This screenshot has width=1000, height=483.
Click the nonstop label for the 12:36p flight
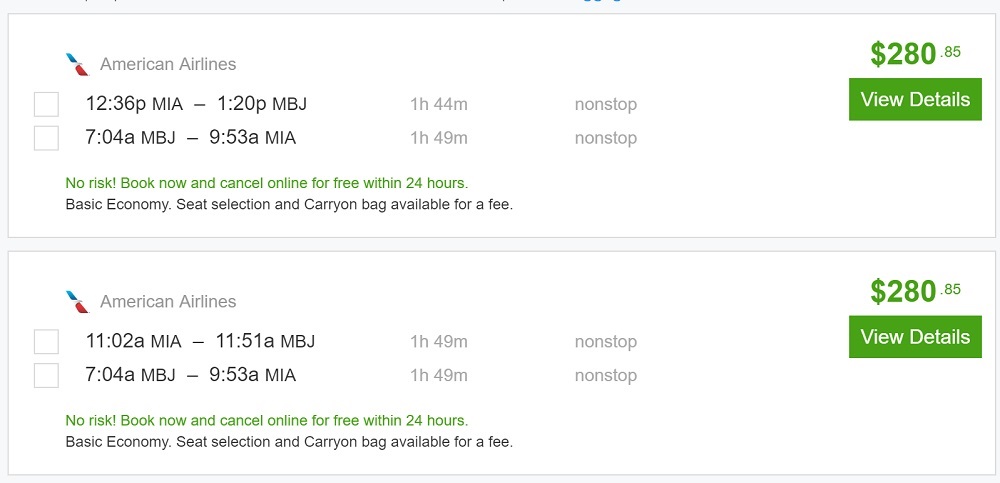[x=605, y=104]
